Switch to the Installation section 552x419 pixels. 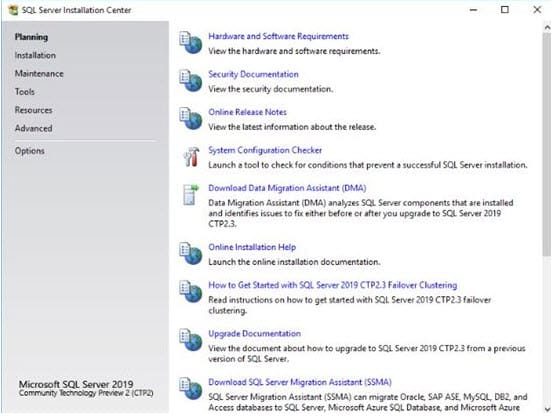[x=35, y=55]
